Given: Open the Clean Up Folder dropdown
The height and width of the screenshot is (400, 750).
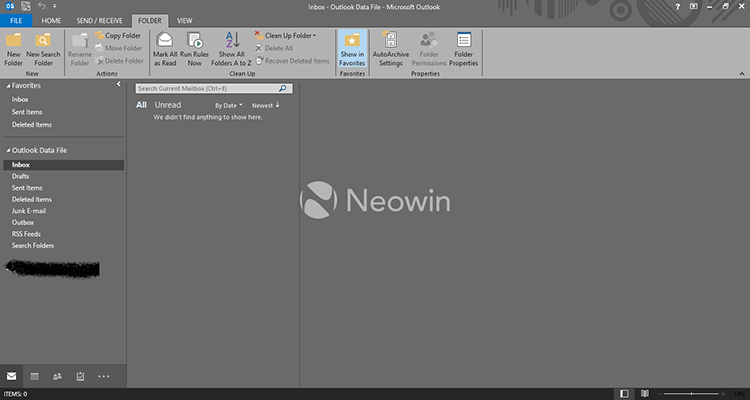Looking at the screenshot, I should pos(286,35).
